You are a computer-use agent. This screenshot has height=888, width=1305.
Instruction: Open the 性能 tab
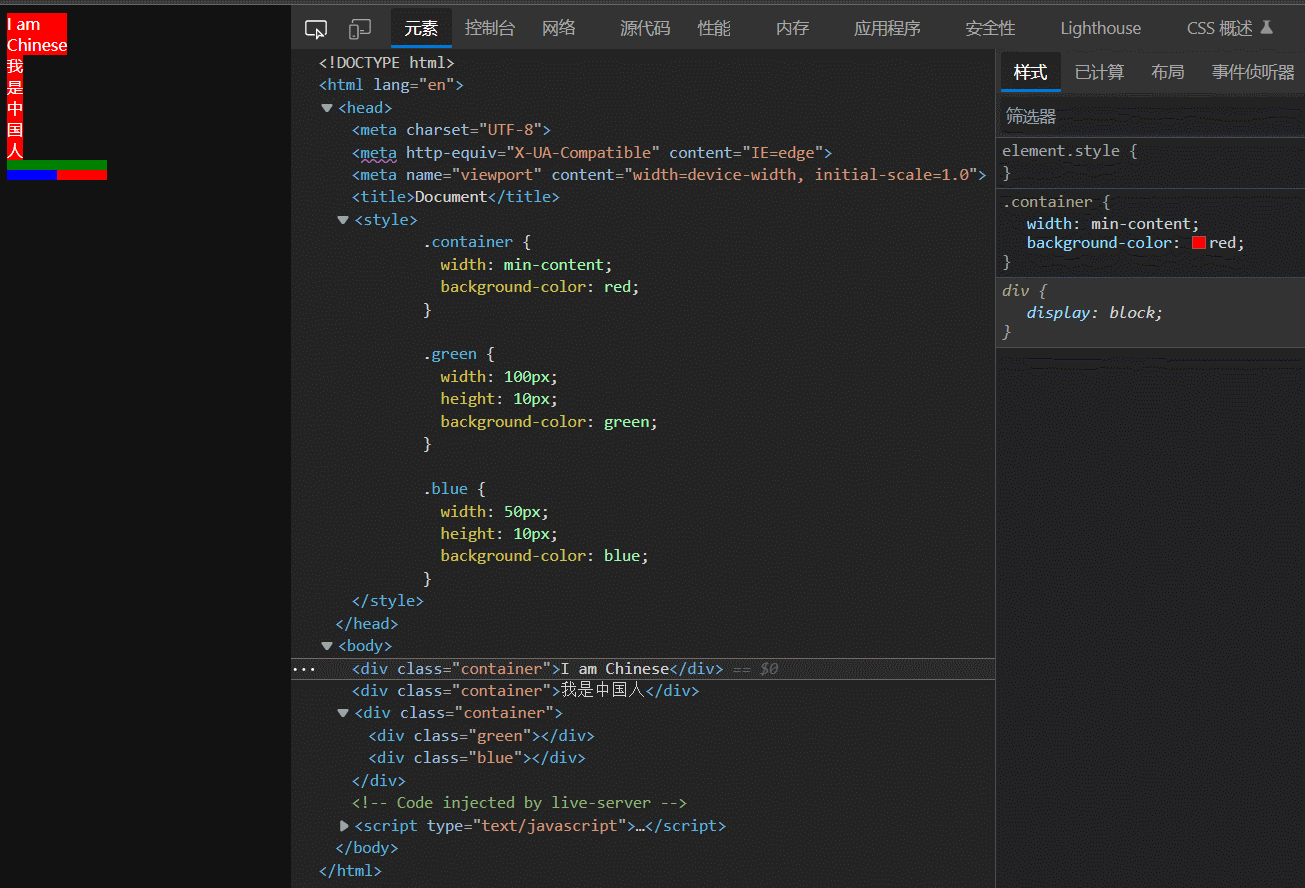point(714,28)
